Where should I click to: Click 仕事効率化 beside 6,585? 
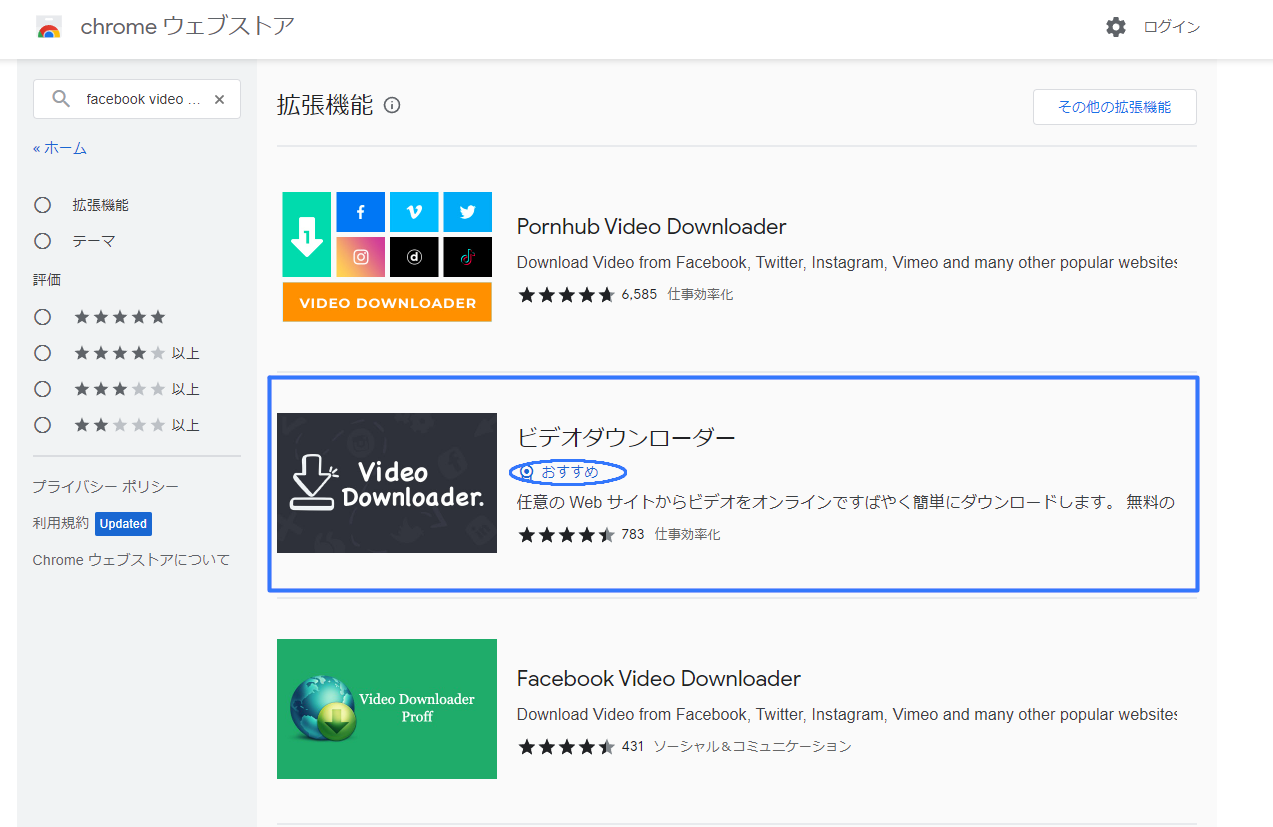[701, 295]
